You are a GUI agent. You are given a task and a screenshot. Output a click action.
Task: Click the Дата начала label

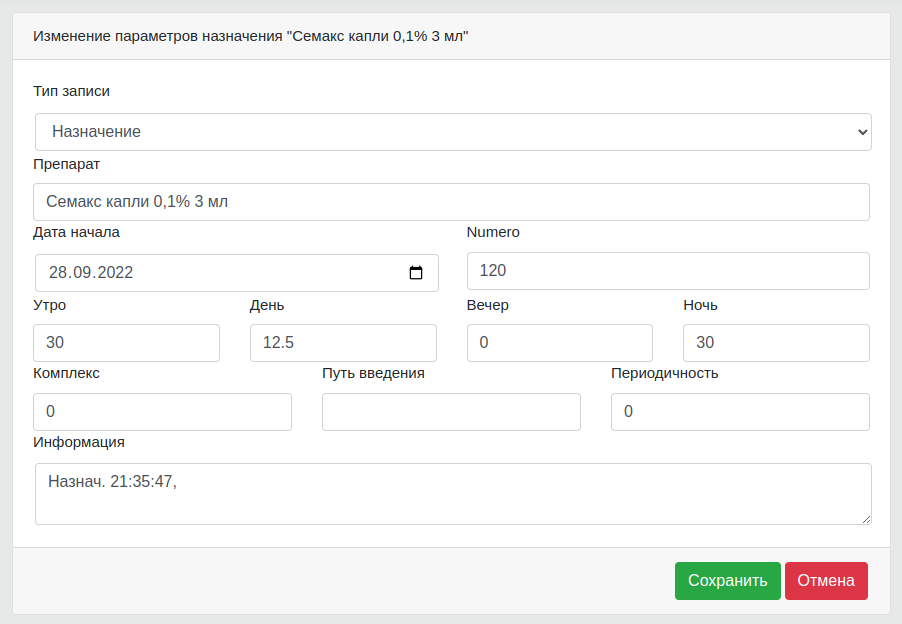77,232
